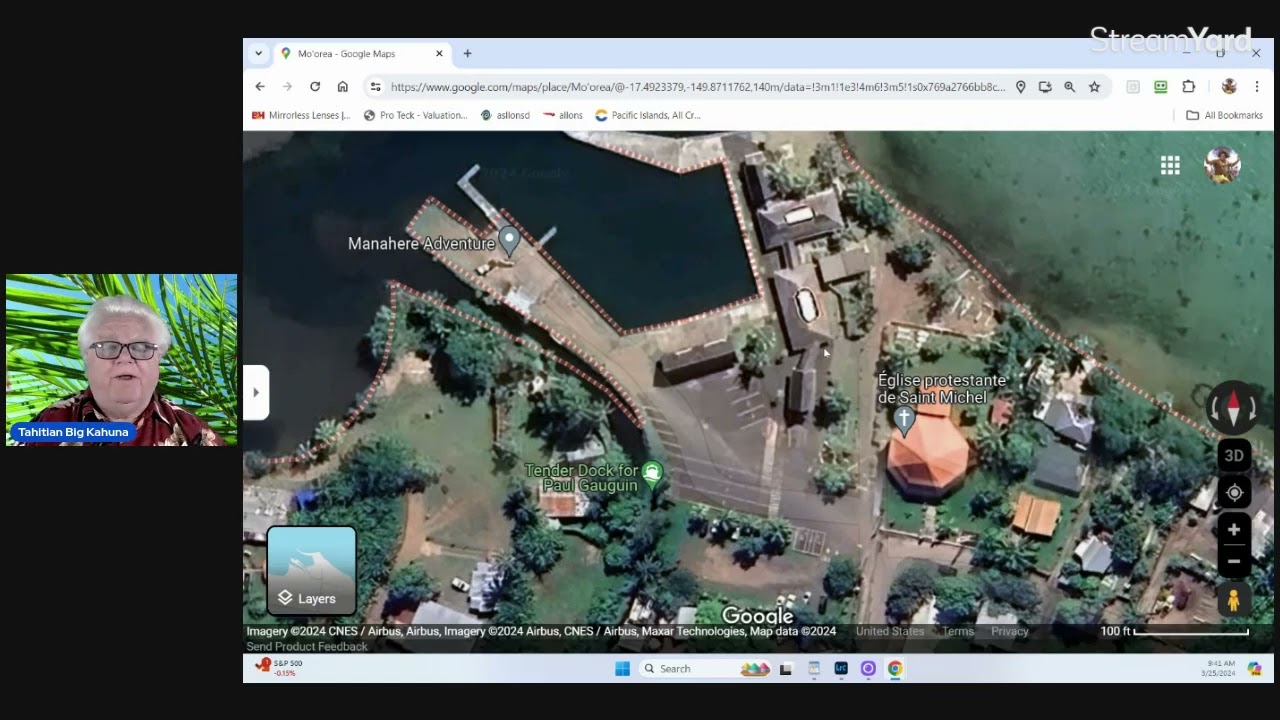Open Chrome profile avatar

point(1229,87)
